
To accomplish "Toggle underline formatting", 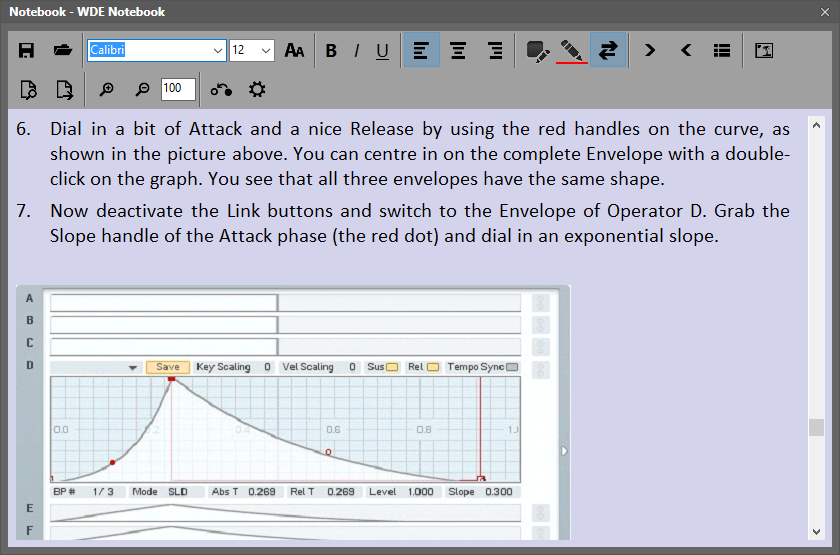I will tap(382, 50).
